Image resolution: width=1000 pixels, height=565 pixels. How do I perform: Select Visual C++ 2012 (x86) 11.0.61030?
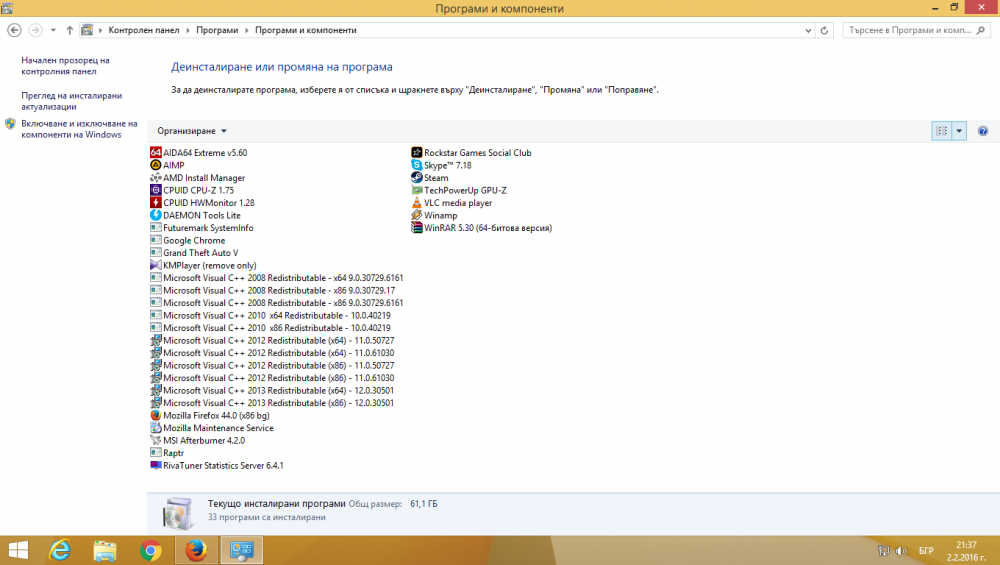click(x=272, y=378)
